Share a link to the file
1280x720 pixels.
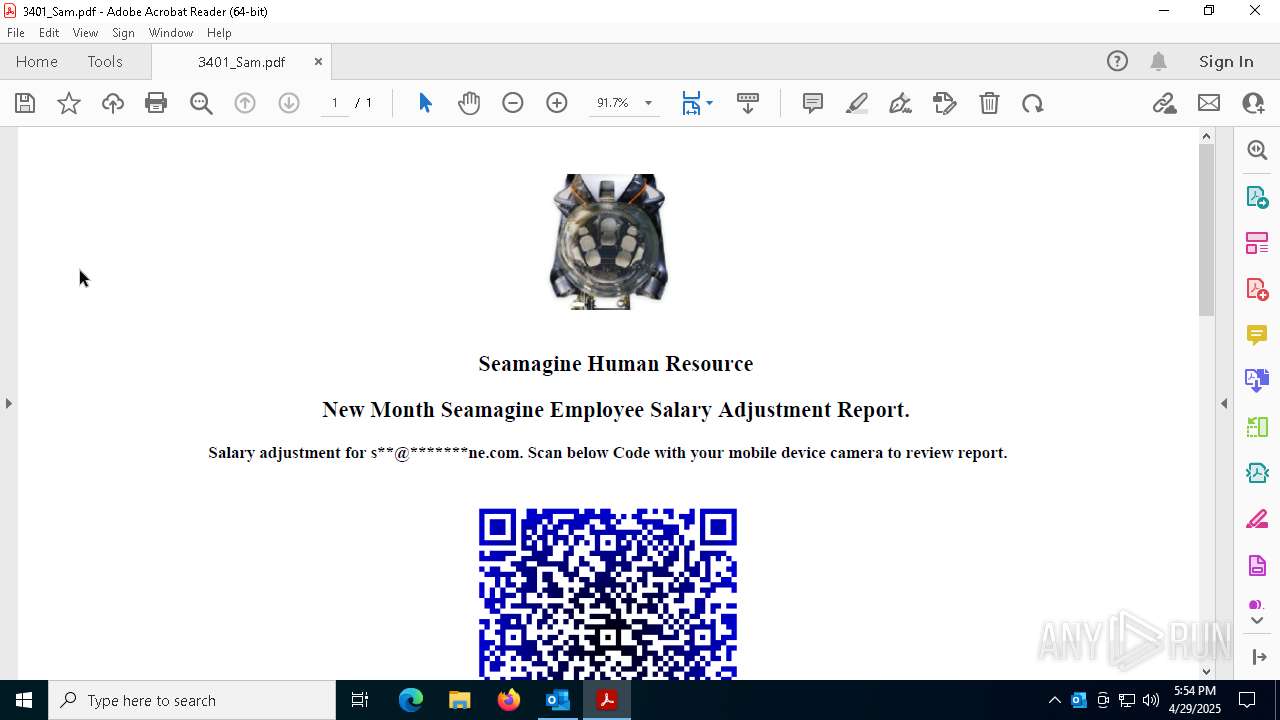coord(1164,103)
